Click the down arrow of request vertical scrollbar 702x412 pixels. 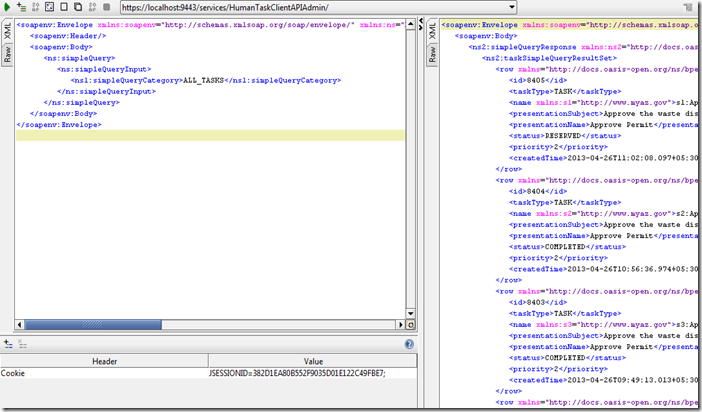point(410,313)
